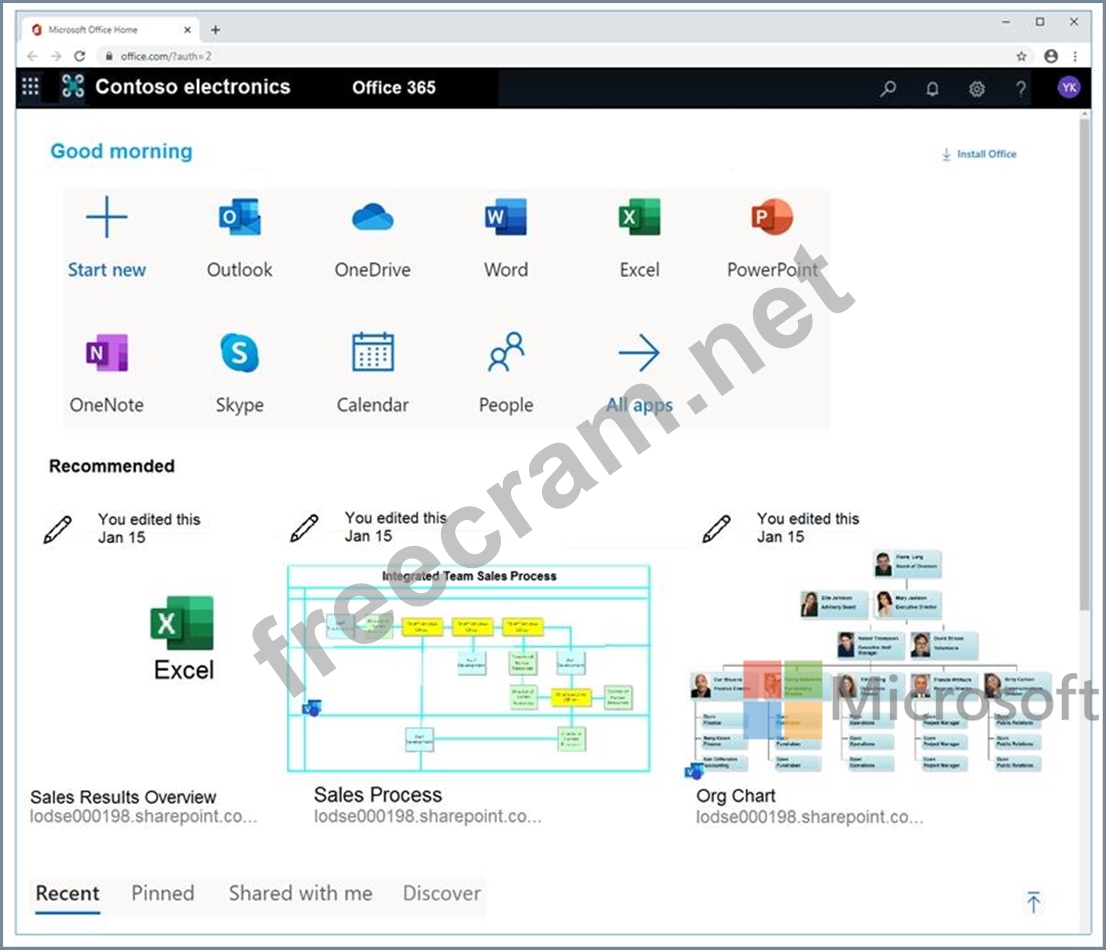Click the Install Office link
1106x950 pixels.
[979, 154]
